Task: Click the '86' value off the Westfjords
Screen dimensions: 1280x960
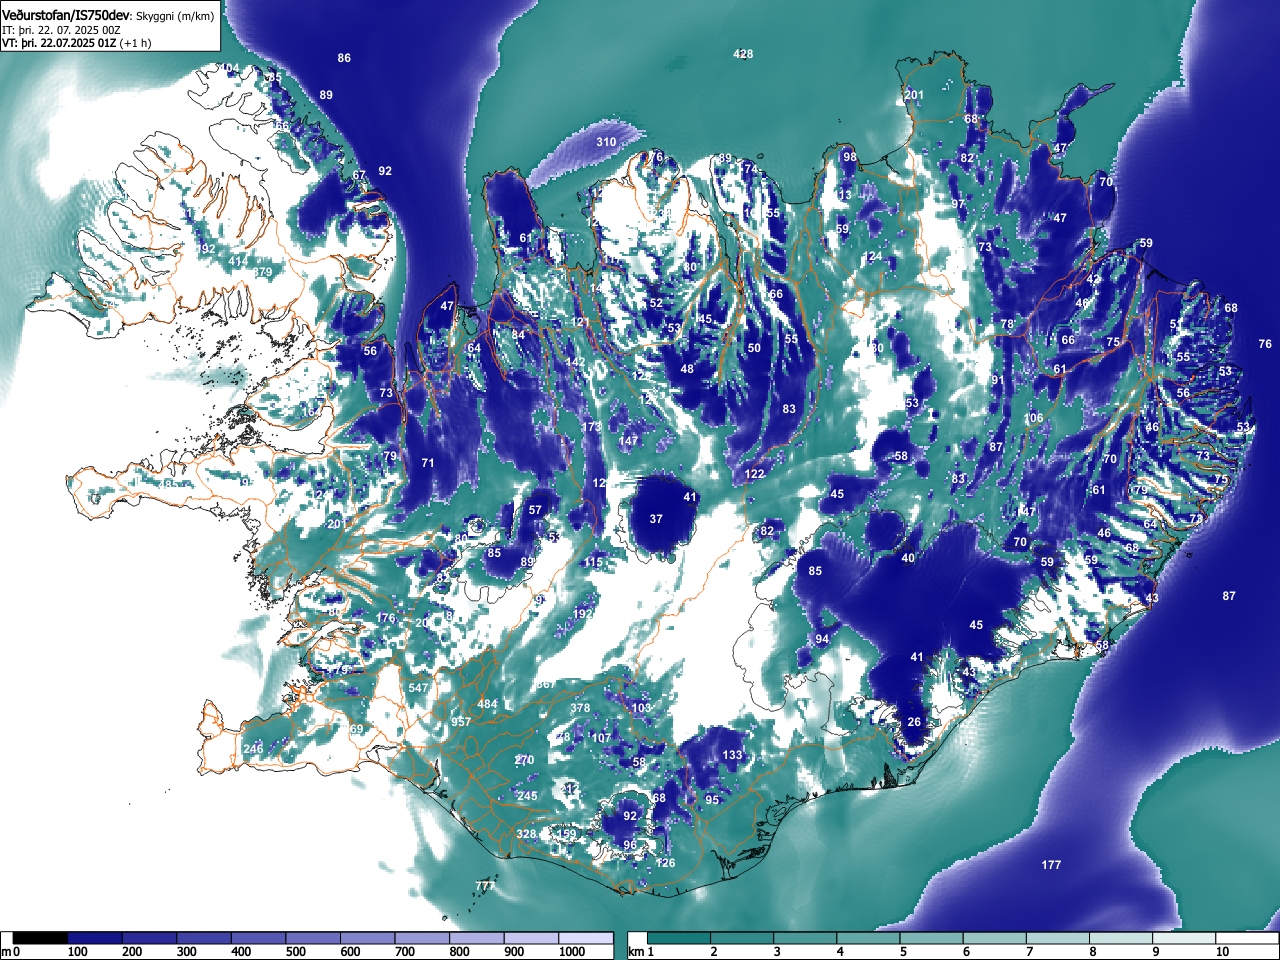Action: pyautogui.click(x=344, y=58)
